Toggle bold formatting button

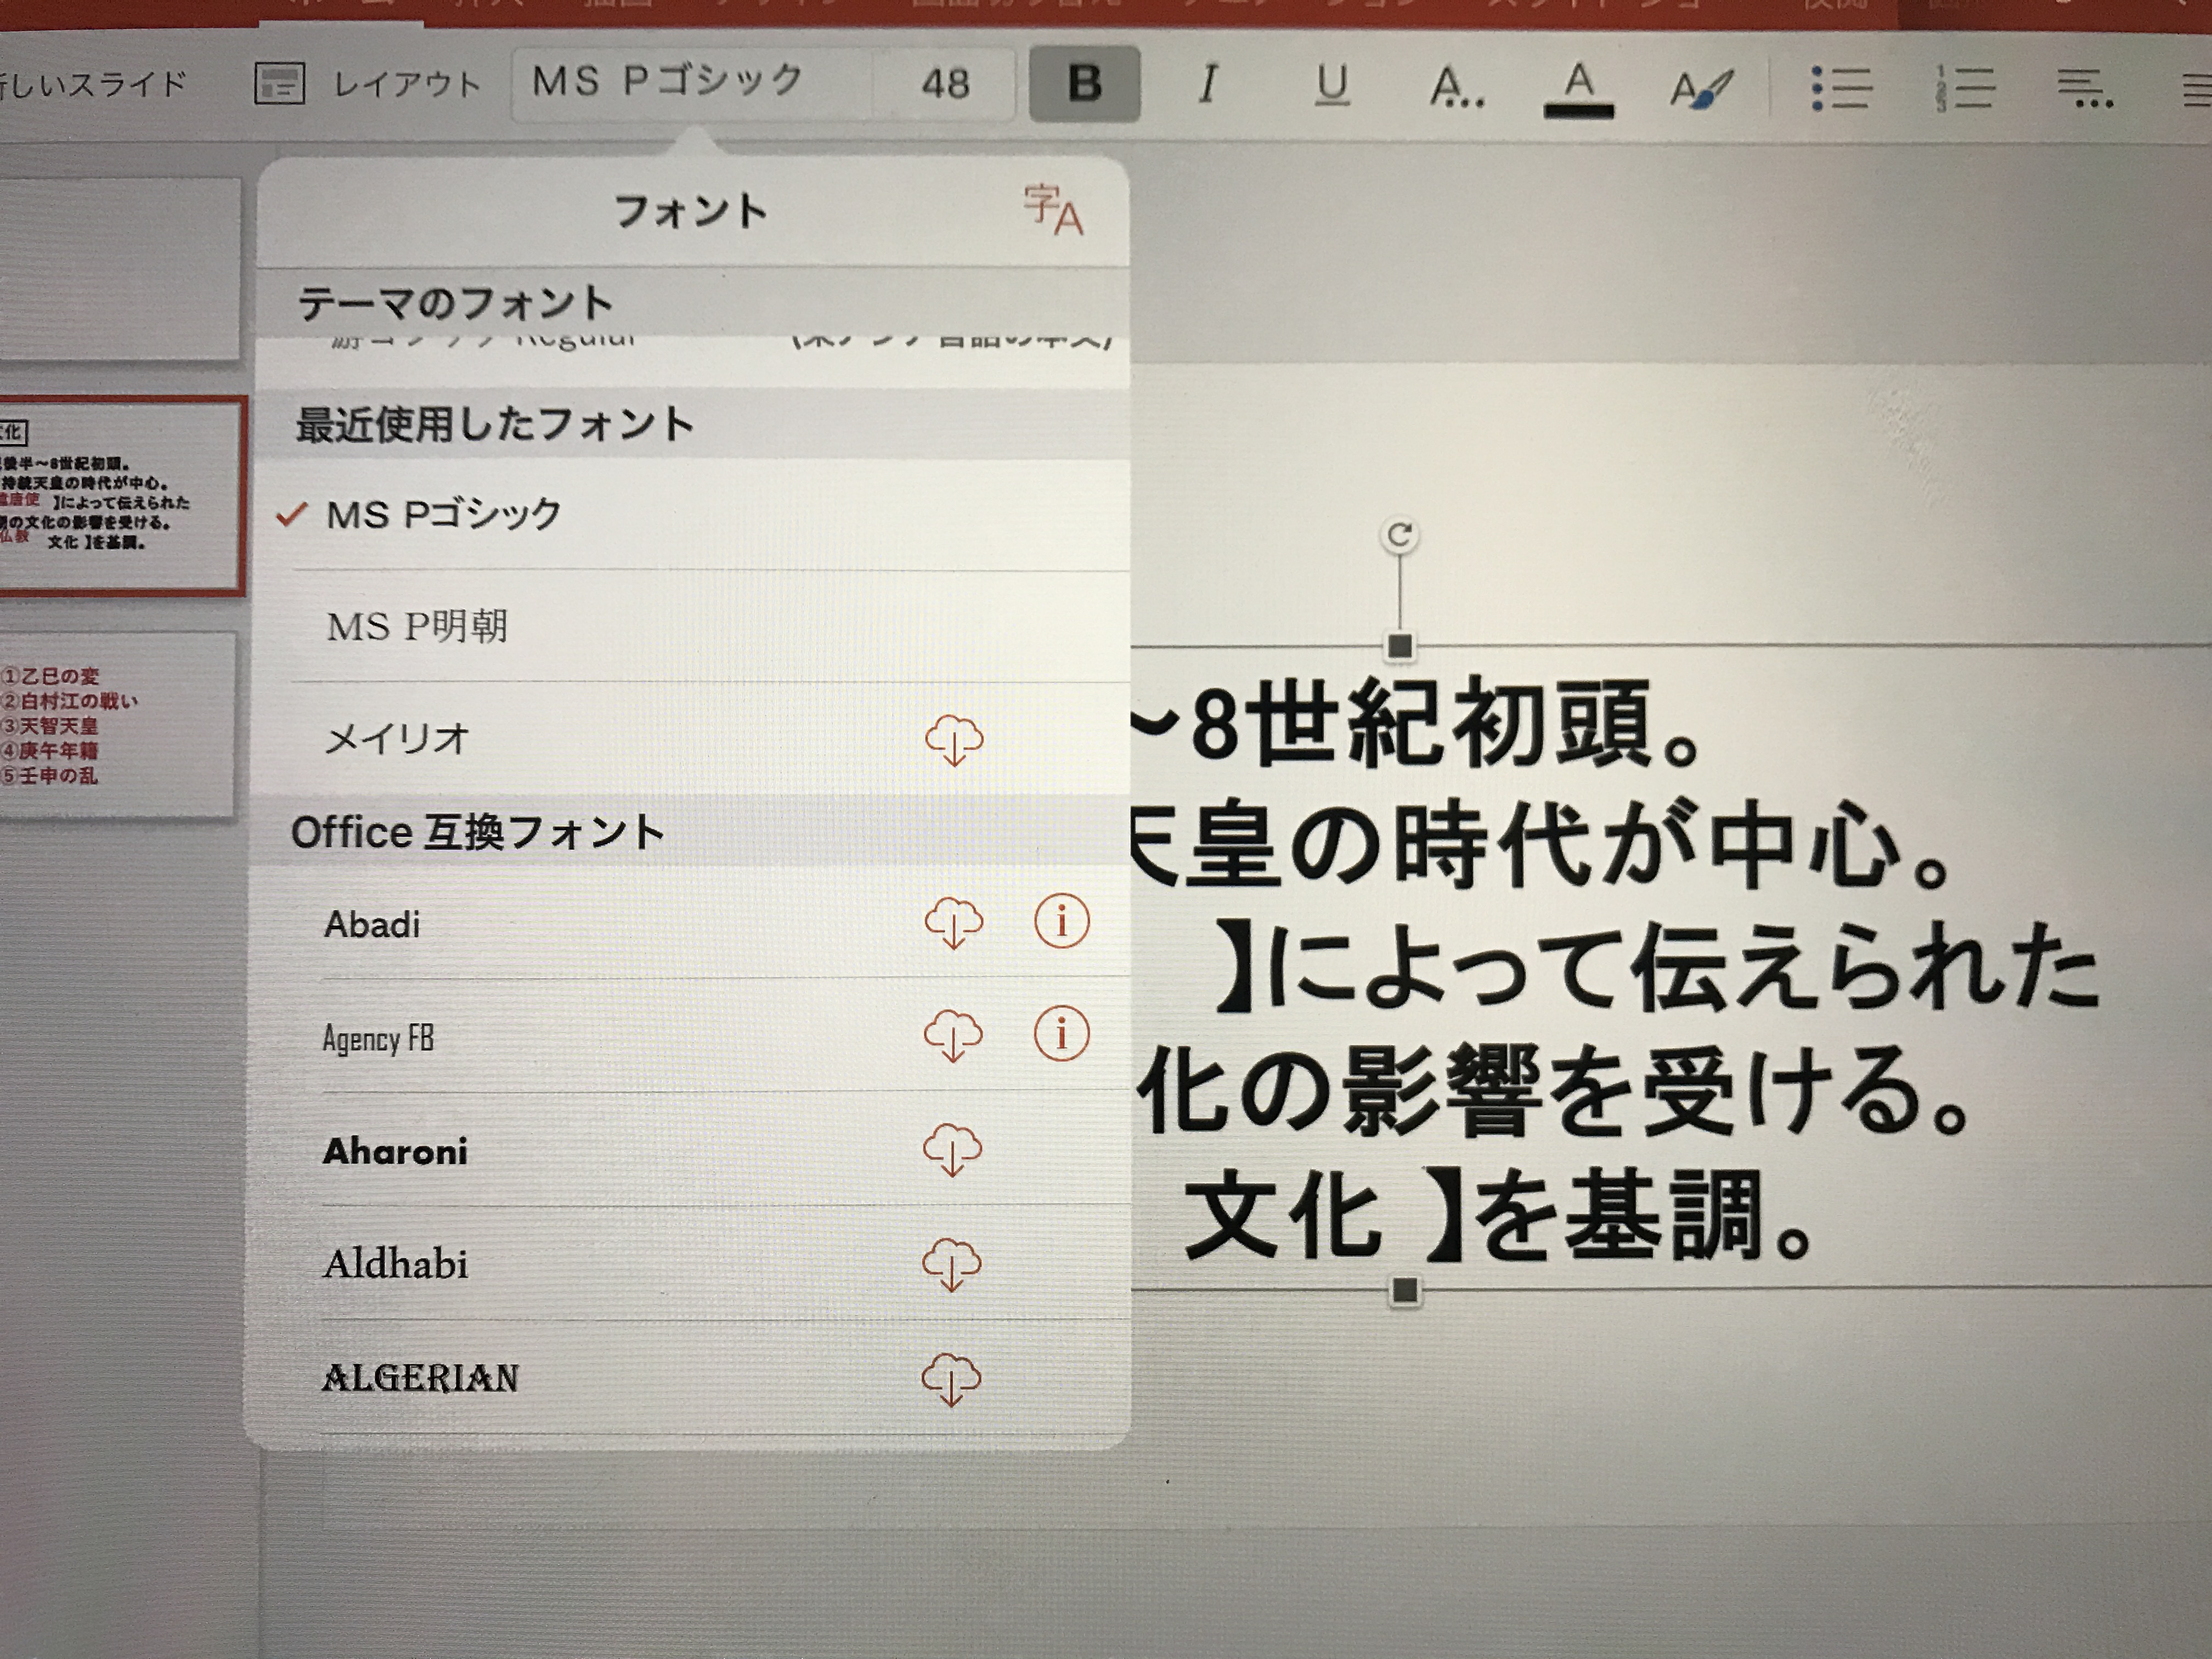tap(1084, 84)
